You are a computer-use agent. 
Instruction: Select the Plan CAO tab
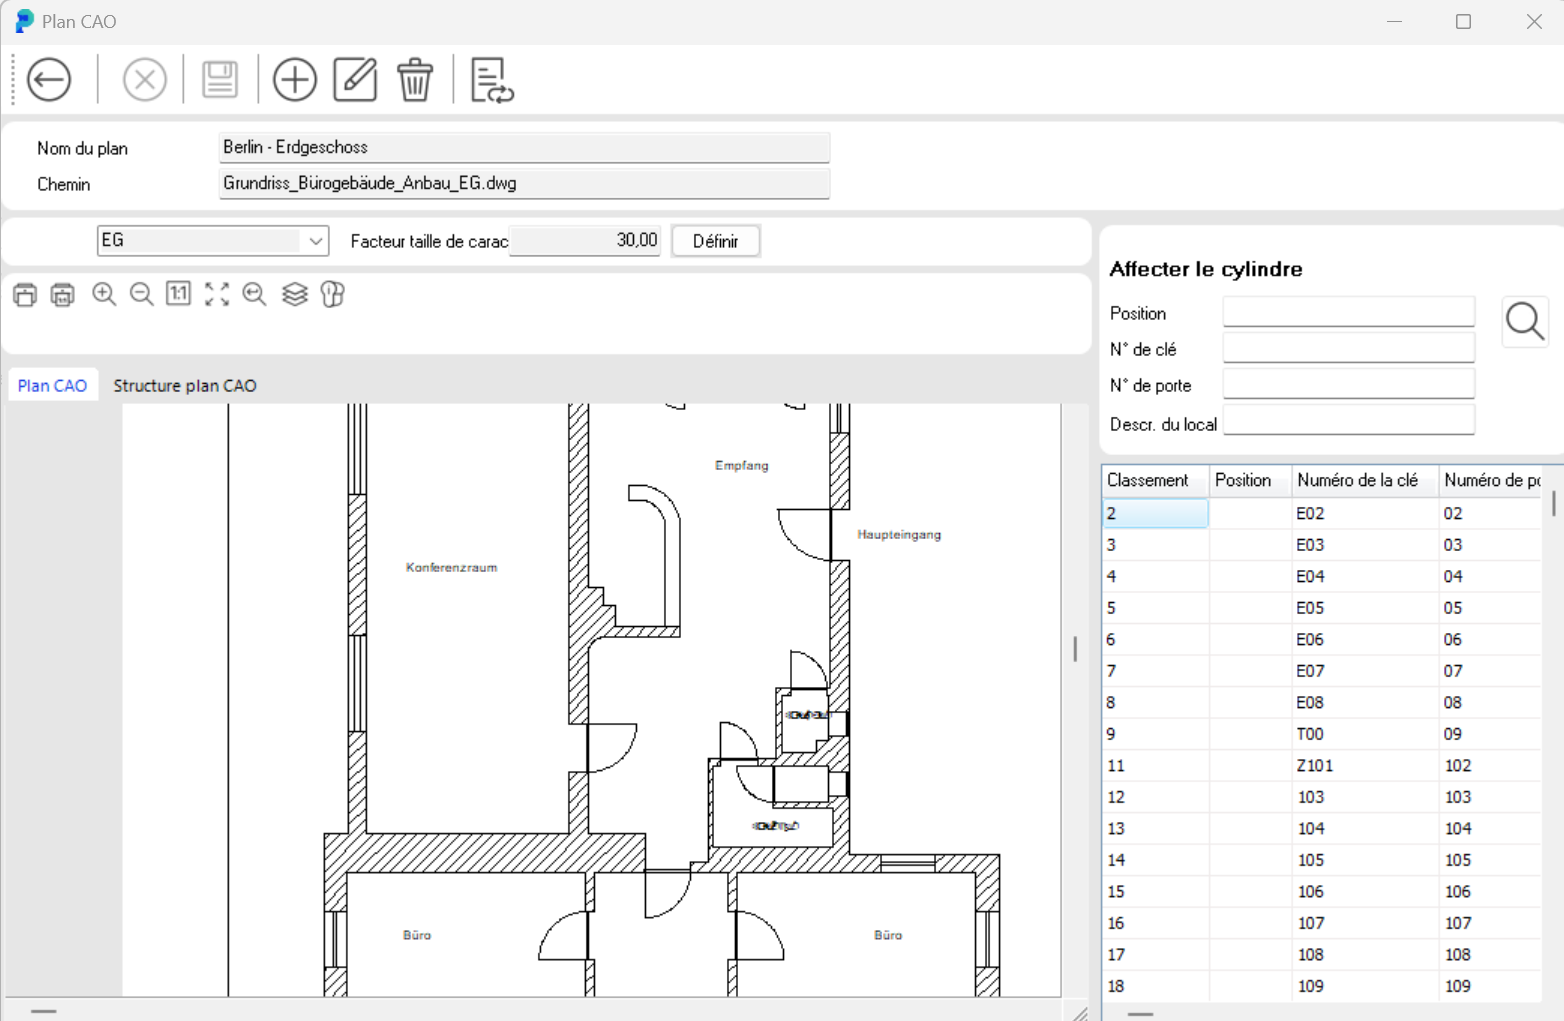pyautogui.click(x=52, y=386)
